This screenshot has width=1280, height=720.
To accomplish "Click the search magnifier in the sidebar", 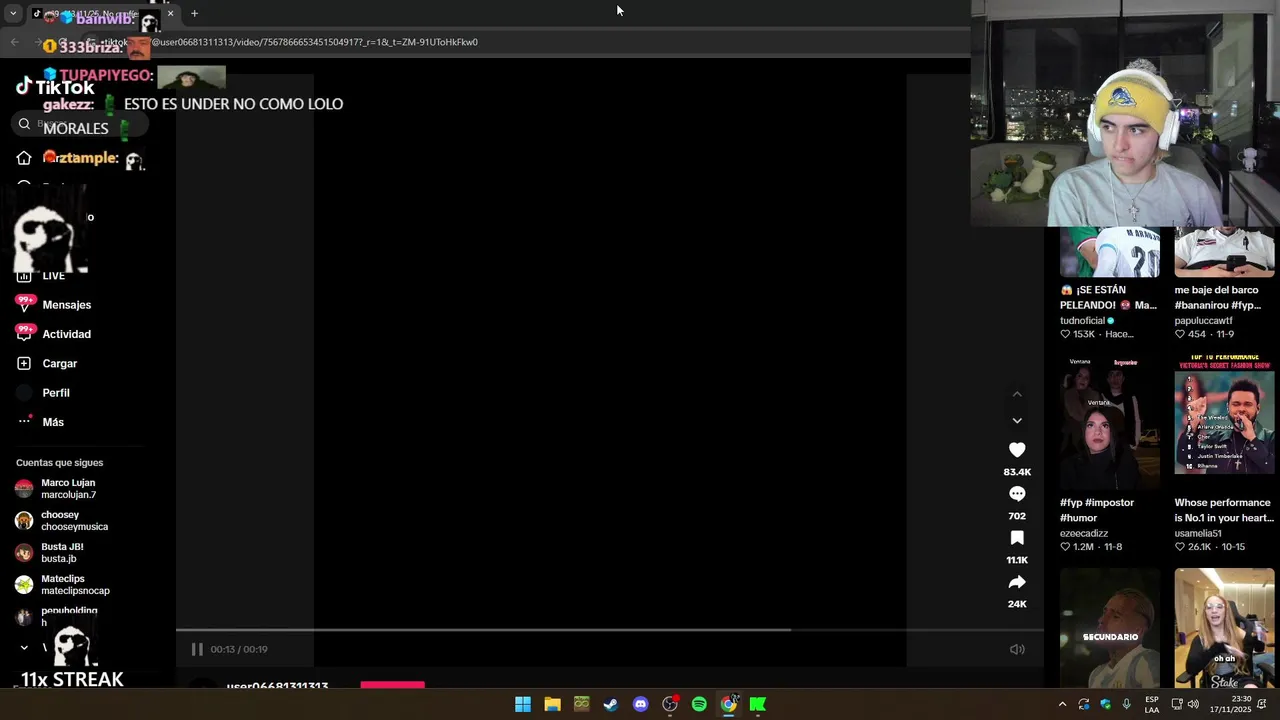I will [x=24, y=124].
